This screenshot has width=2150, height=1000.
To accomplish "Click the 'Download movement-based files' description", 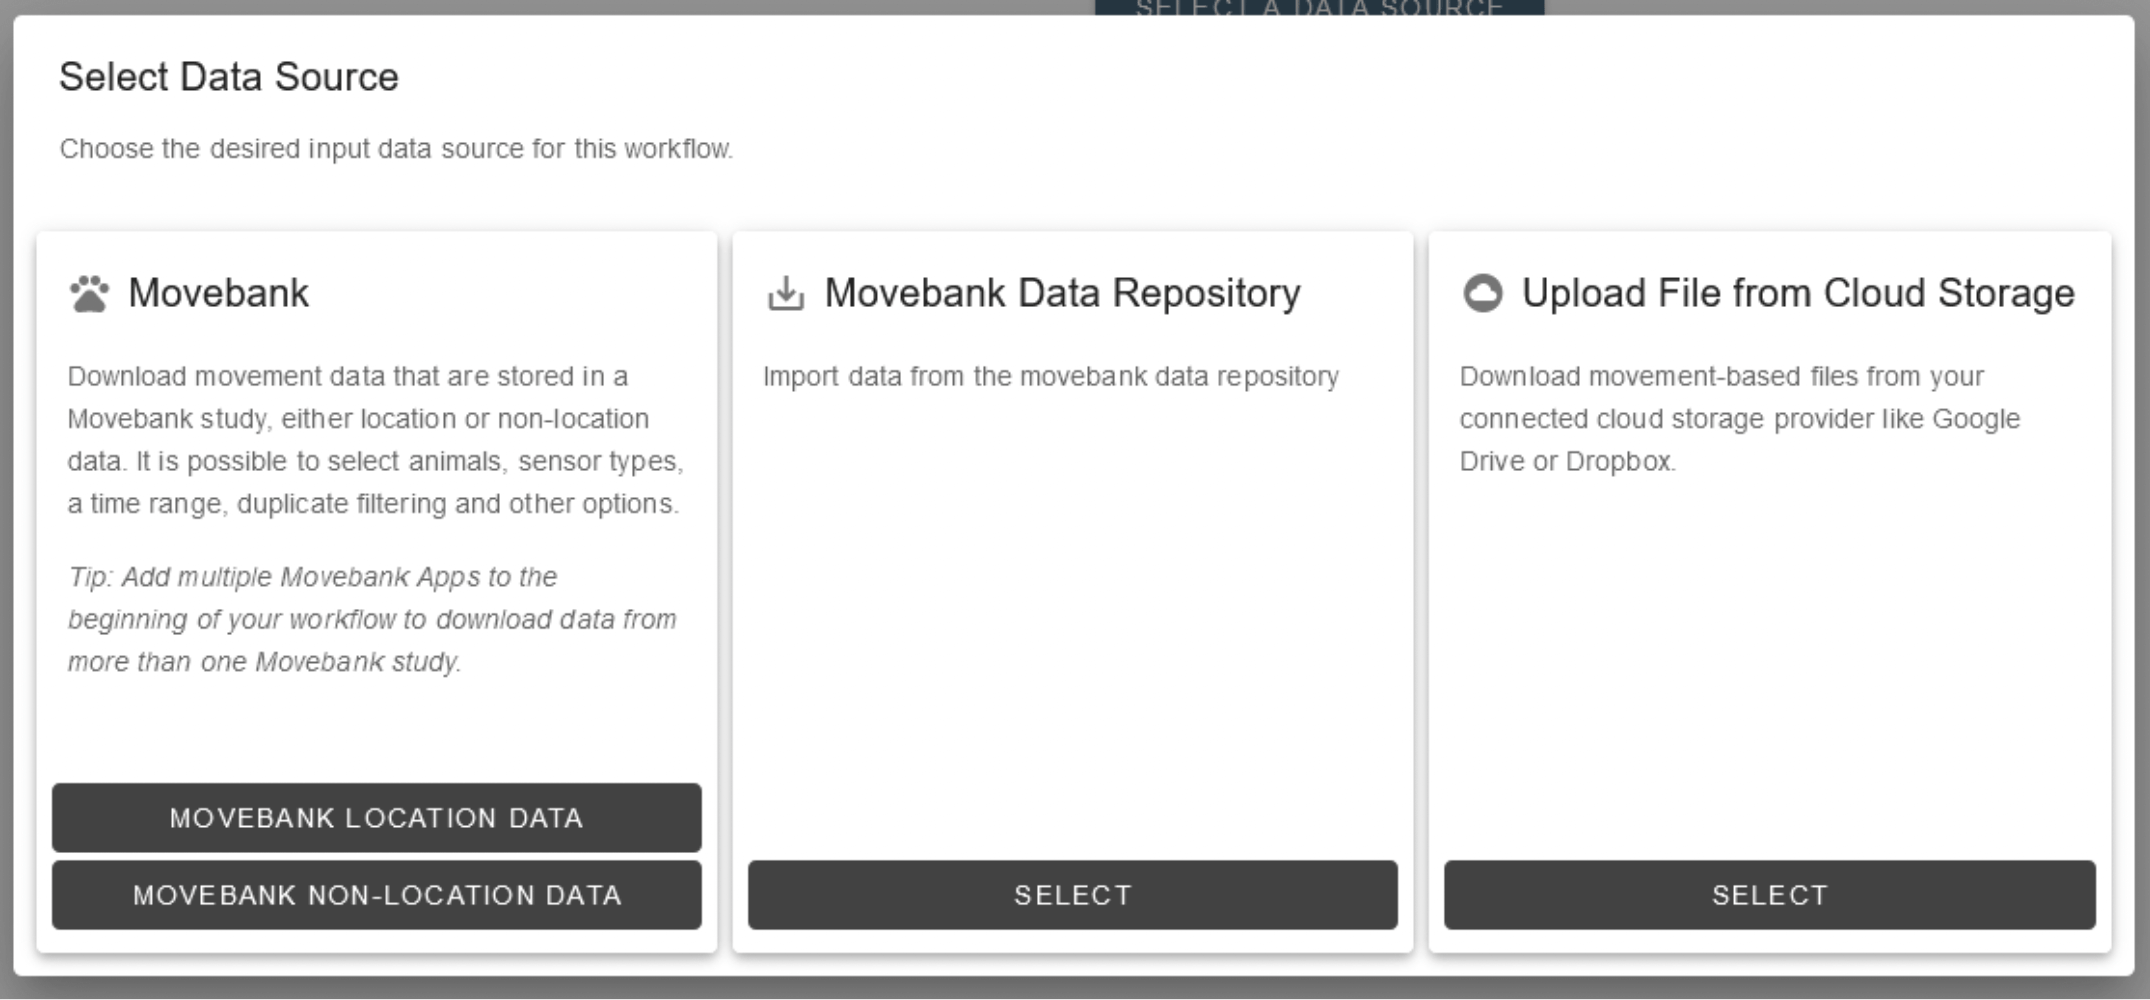I will (1739, 419).
